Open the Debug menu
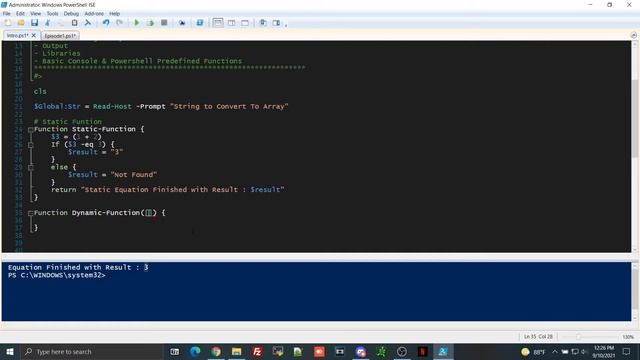Image resolution: width=640 pixels, height=360 pixels. (x=71, y=13)
